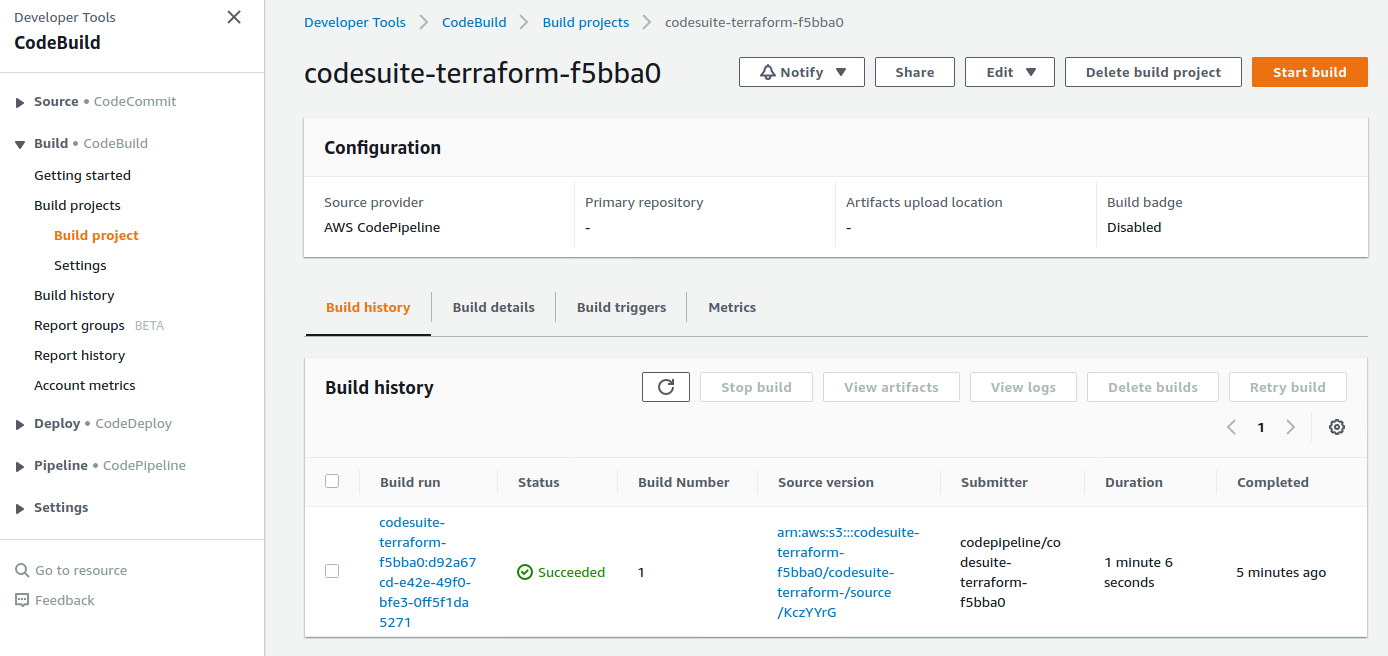1388x656 pixels.
Task: Switch to the Build details tab
Action: pyautogui.click(x=493, y=307)
